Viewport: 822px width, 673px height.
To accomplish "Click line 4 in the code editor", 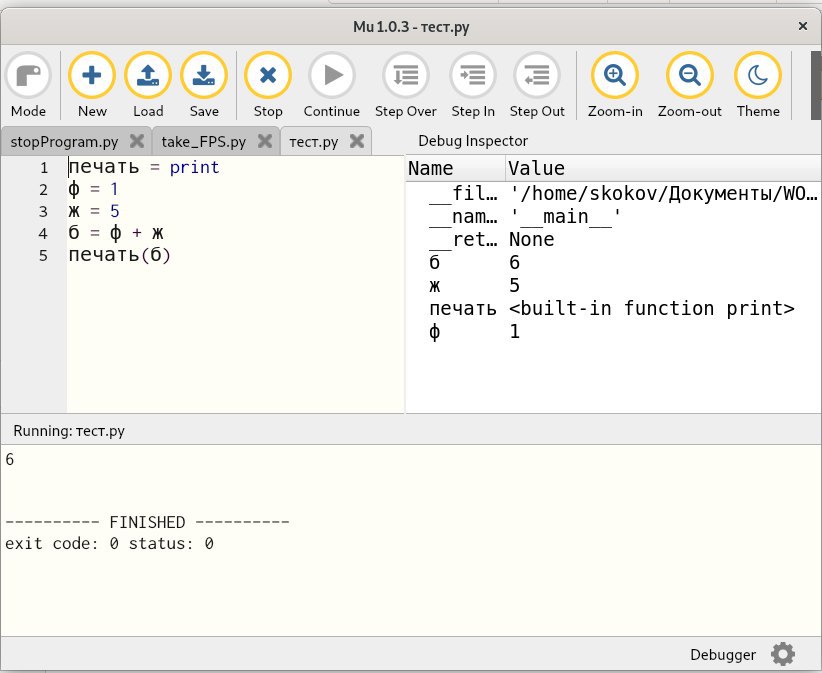I will point(117,233).
